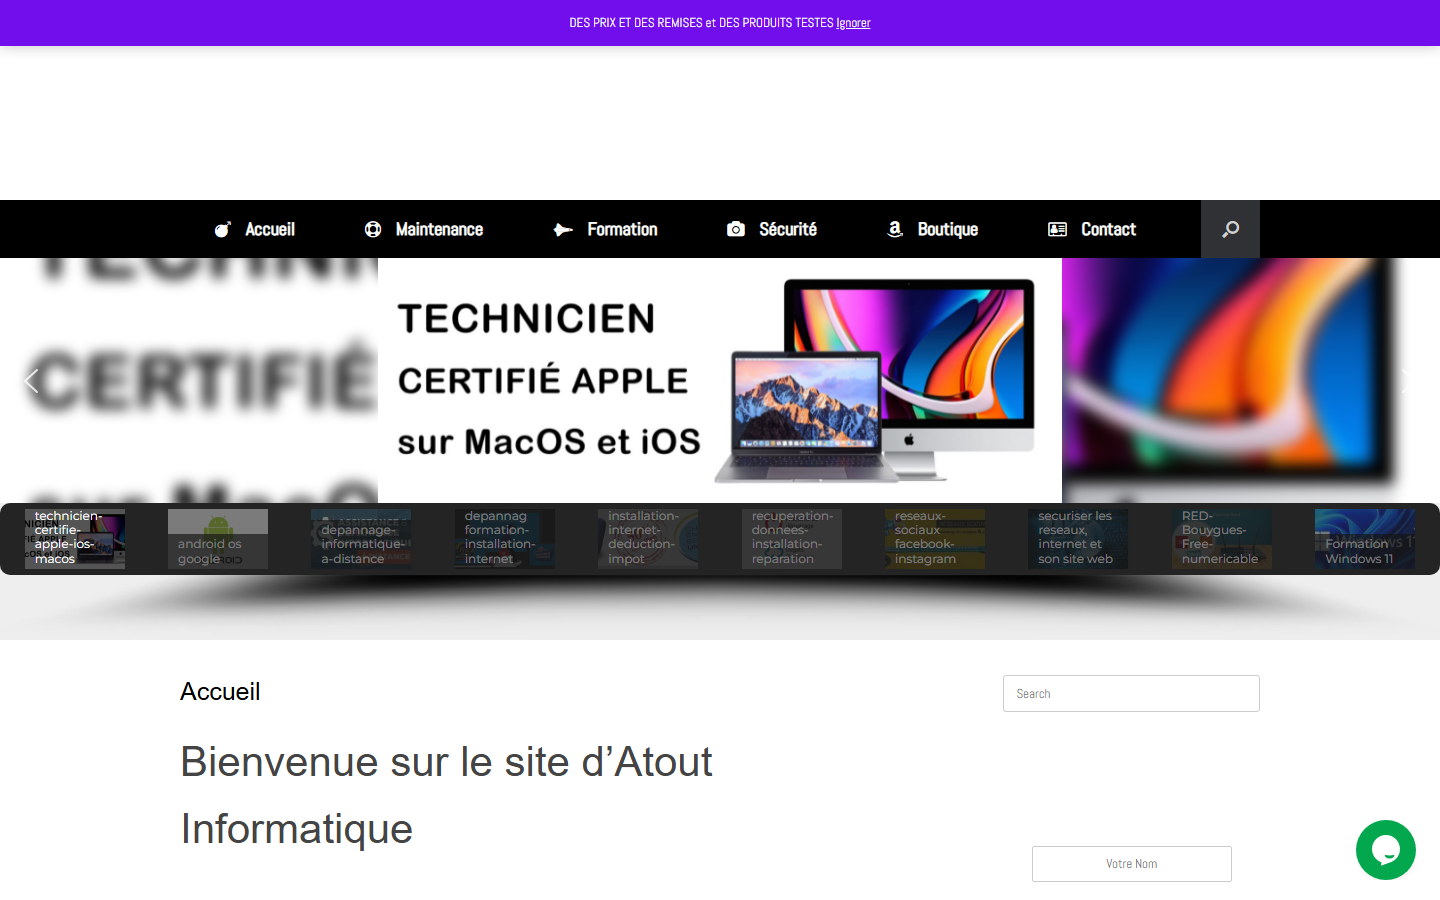This screenshot has height=900, width=1440.
Task: Select reseaux-sociaux facebook-instagram thumbnail
Action: (x=935, y=539)
